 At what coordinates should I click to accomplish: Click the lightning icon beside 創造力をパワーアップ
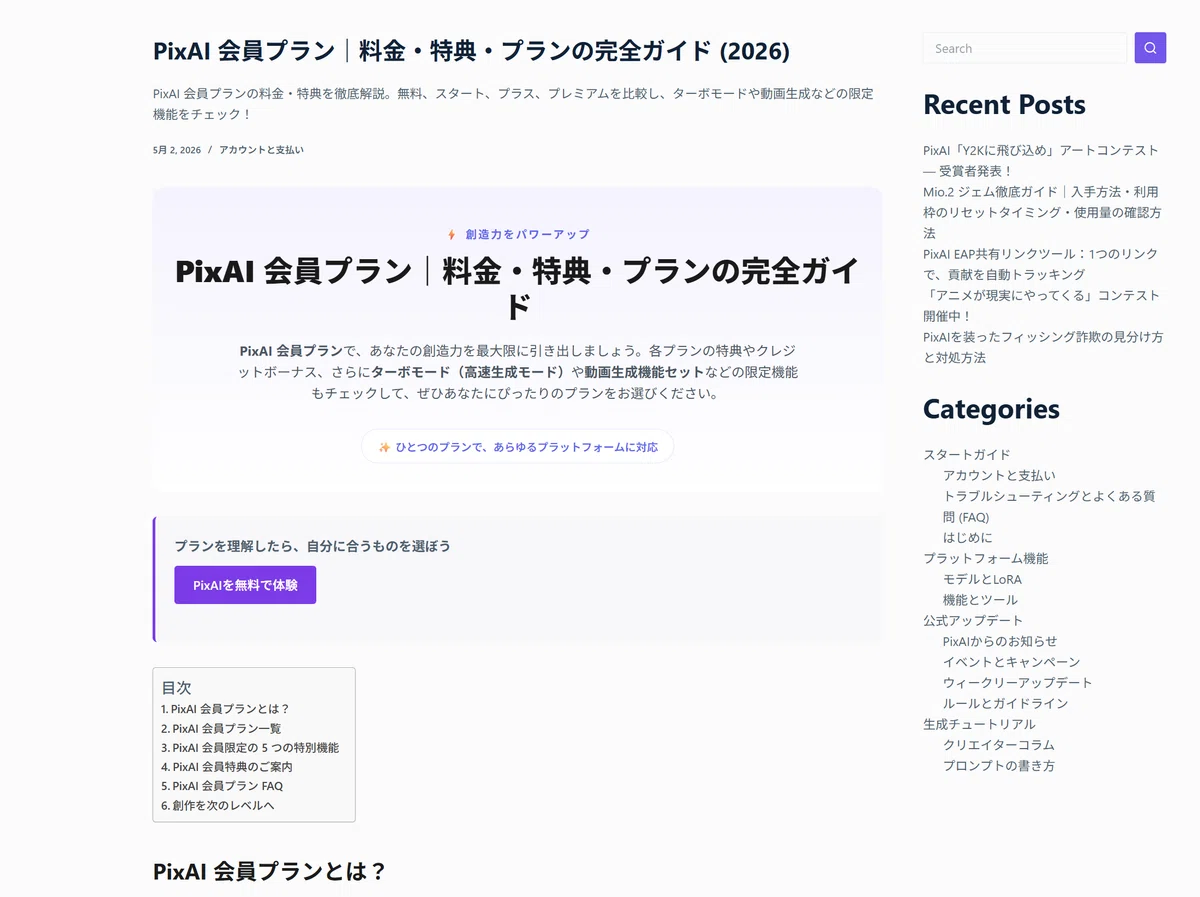(452, 234)
